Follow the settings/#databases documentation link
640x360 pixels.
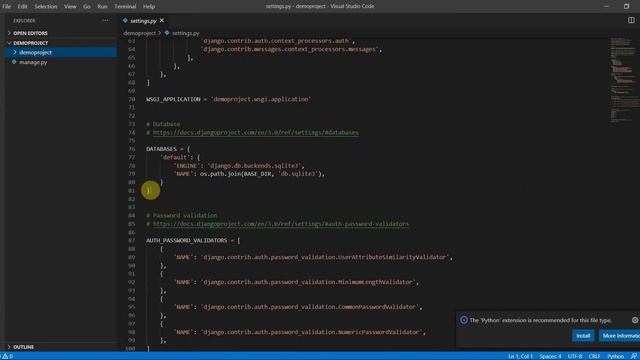click(256, 133)
